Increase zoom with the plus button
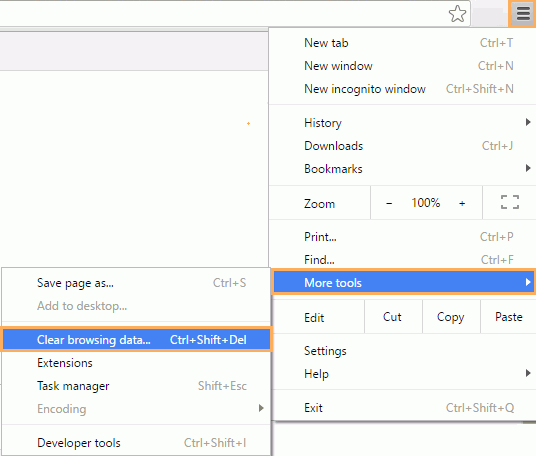This screenshot has height=456, width=536. pyautogui.click(x=462, y=203)
